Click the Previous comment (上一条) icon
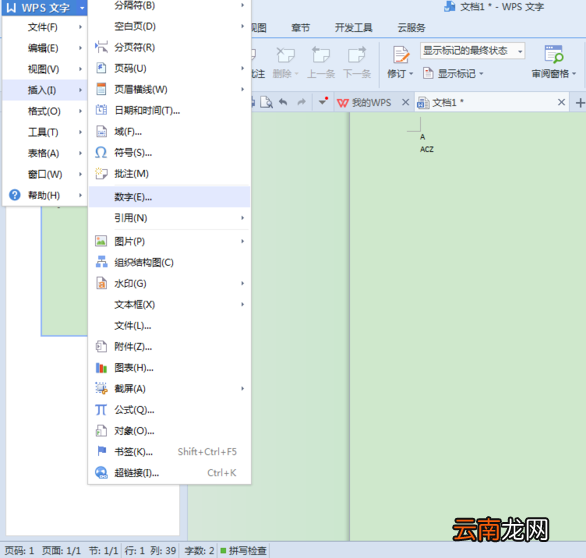586x558 pixels. [320, 55]
